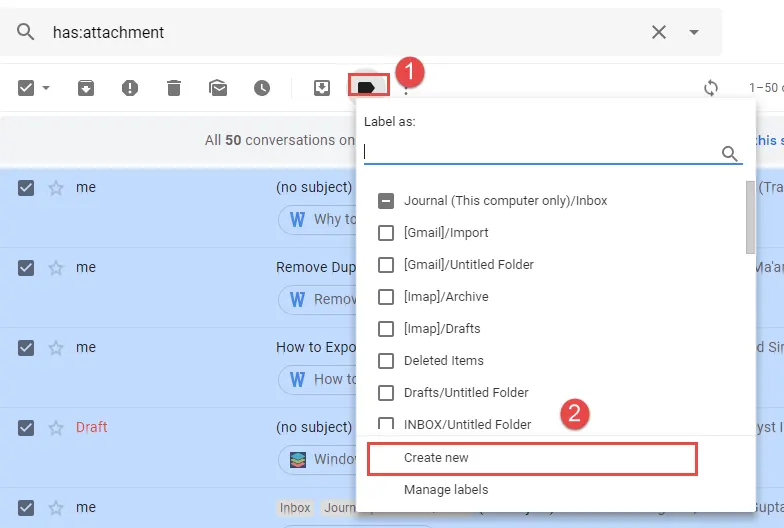Open the Remov Word attachment chip

click(x=317, y=299)
